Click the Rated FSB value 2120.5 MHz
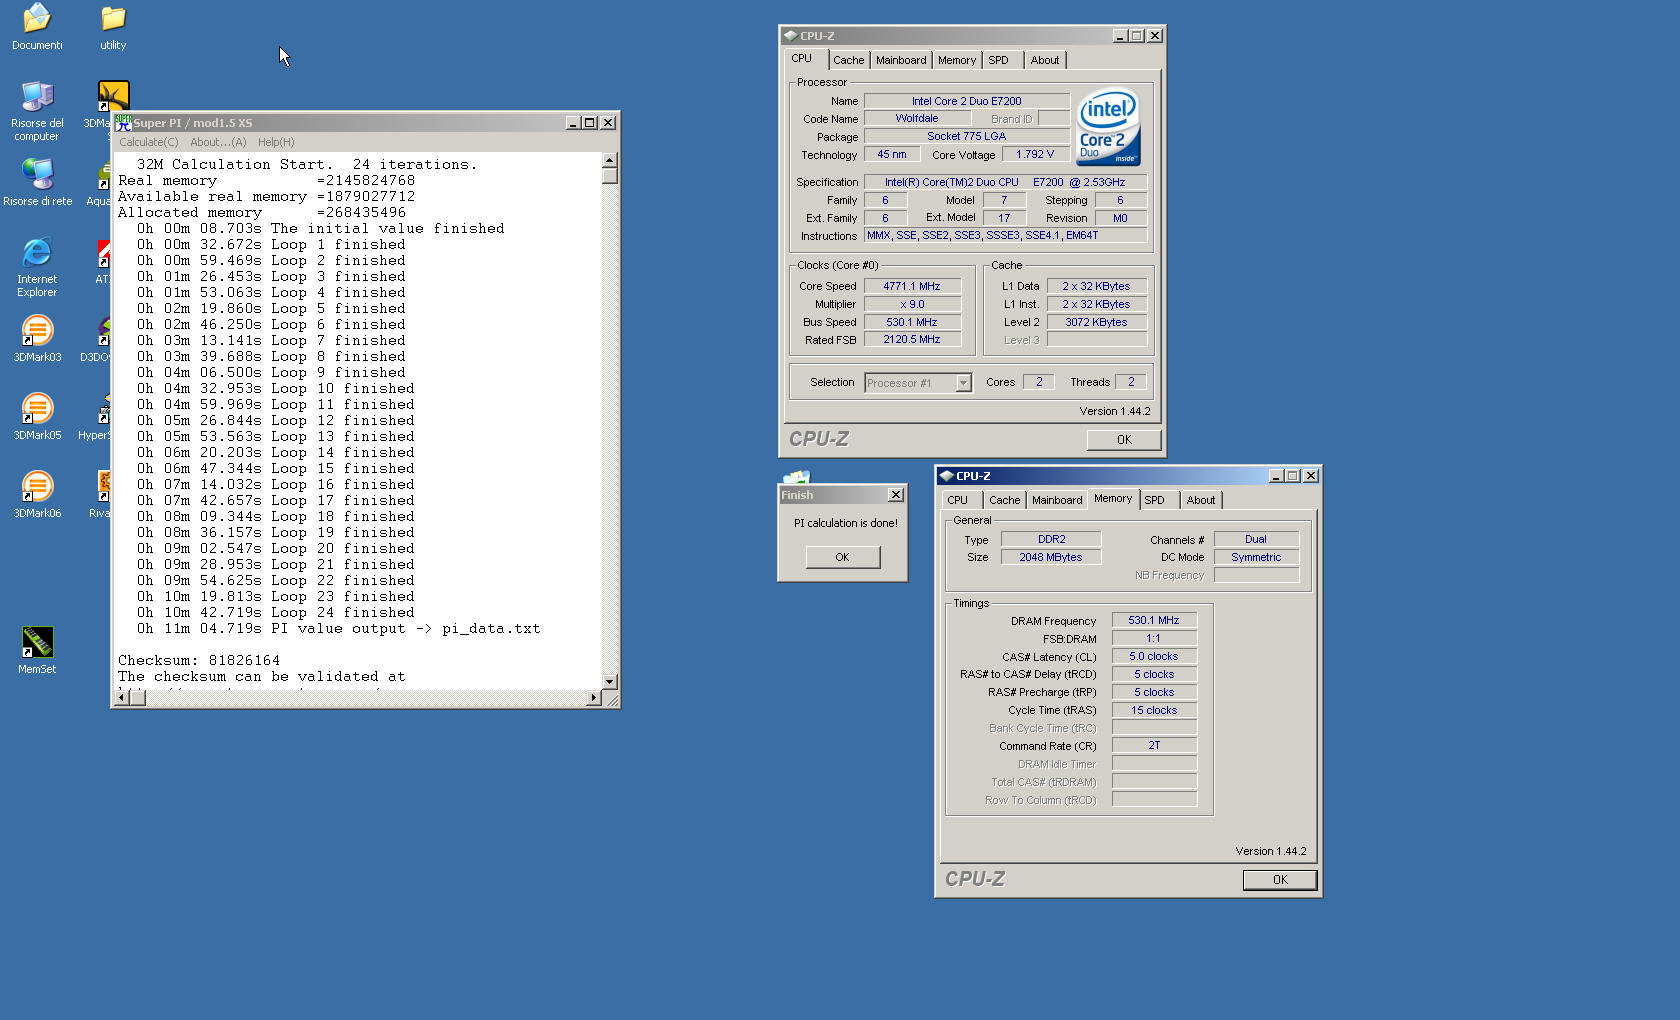The image size is (1680, 1020). 912,340
